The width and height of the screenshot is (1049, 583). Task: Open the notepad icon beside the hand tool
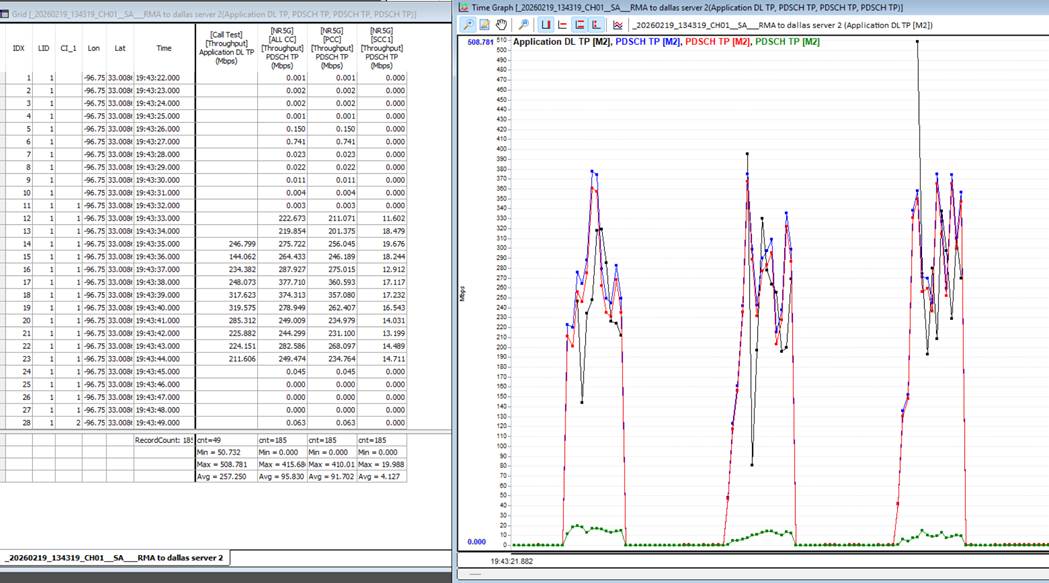(484, 24)
